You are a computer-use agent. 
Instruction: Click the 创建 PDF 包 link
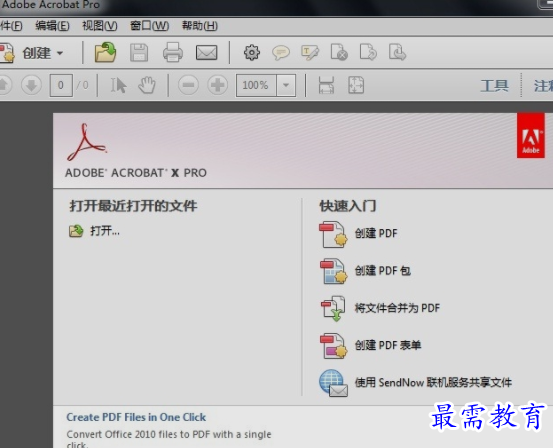[383, 271]
